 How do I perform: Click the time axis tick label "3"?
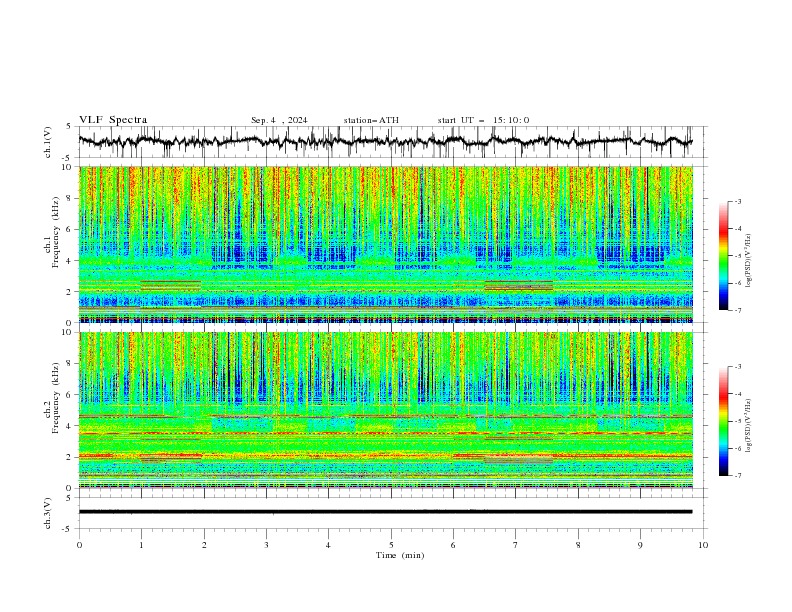pyautogui.click(x=266, y=545)
